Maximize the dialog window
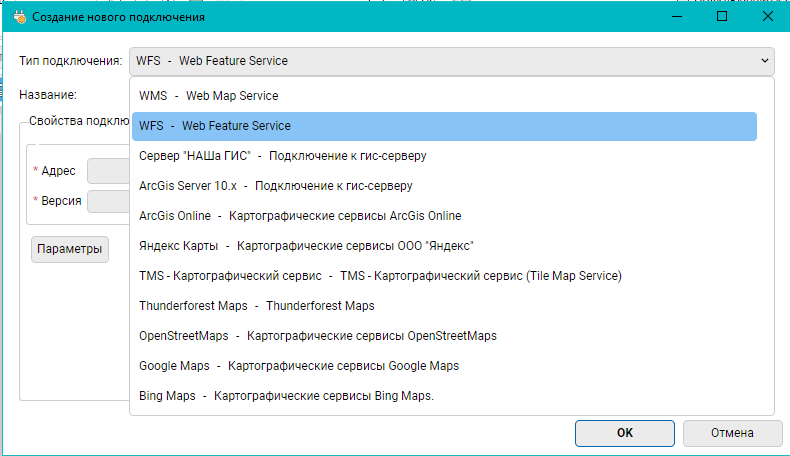 (x=721, y=17)
